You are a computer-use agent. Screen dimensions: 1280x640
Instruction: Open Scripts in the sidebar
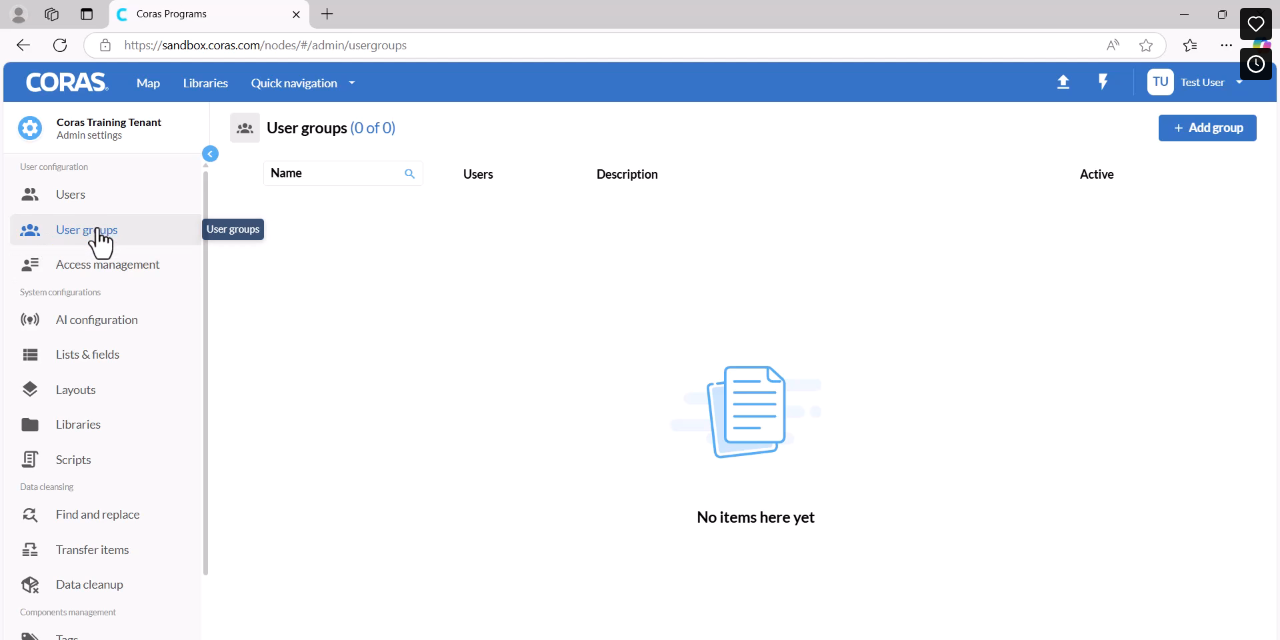(x=73, y=460)
